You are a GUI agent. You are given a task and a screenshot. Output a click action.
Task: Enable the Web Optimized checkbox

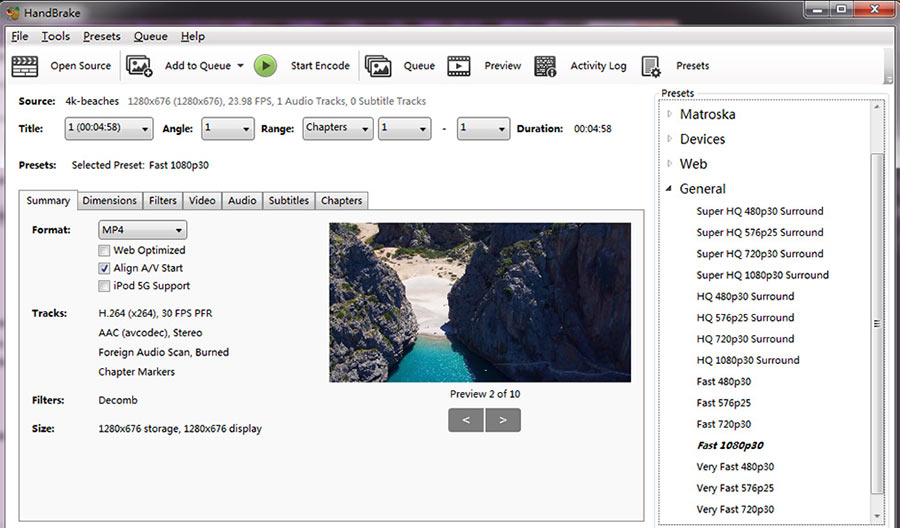coord(104,250)
